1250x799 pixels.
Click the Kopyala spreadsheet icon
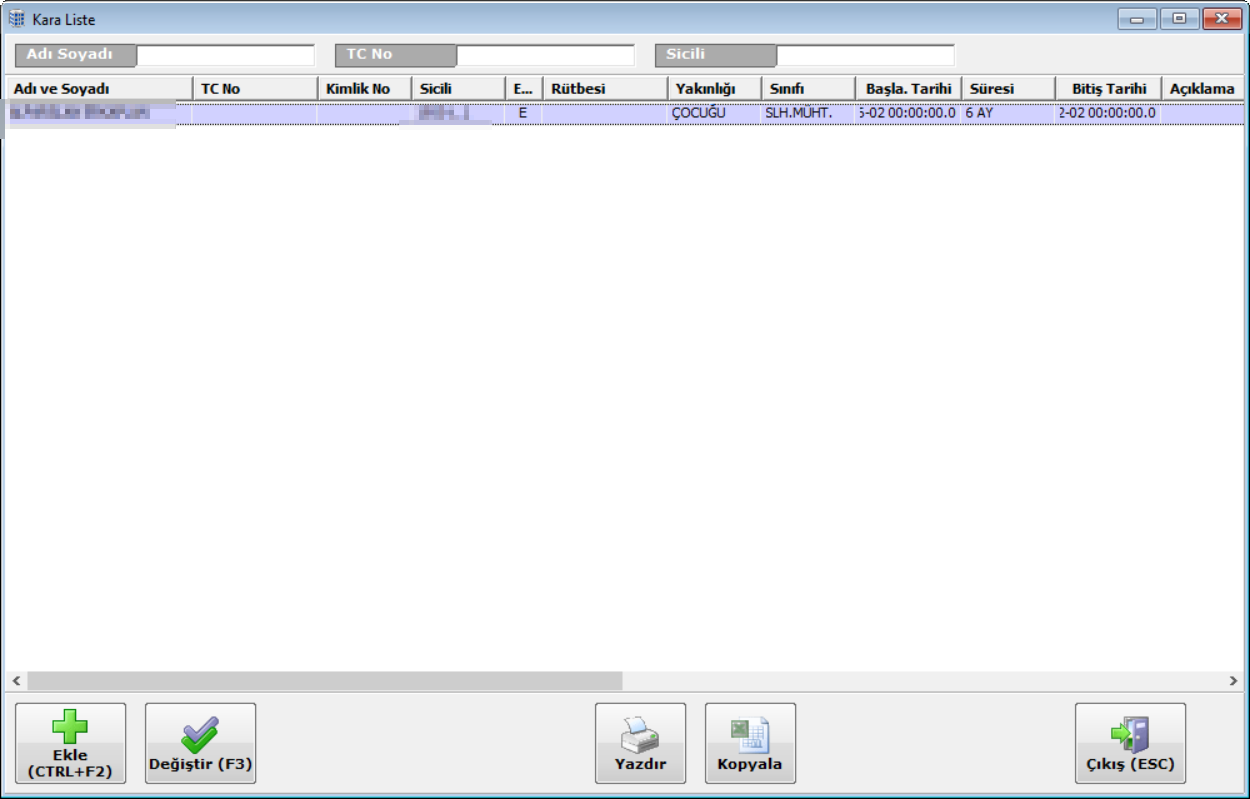(750, 735)
